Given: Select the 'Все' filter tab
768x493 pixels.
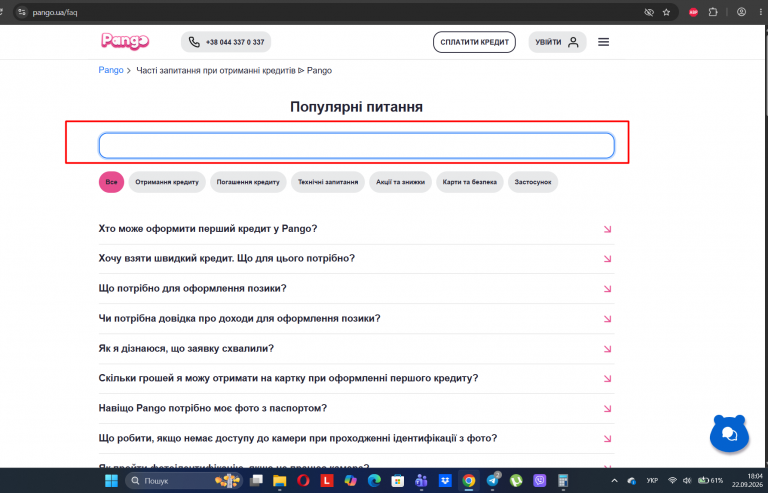Looking at the screenshot, I should coord(111,182).
